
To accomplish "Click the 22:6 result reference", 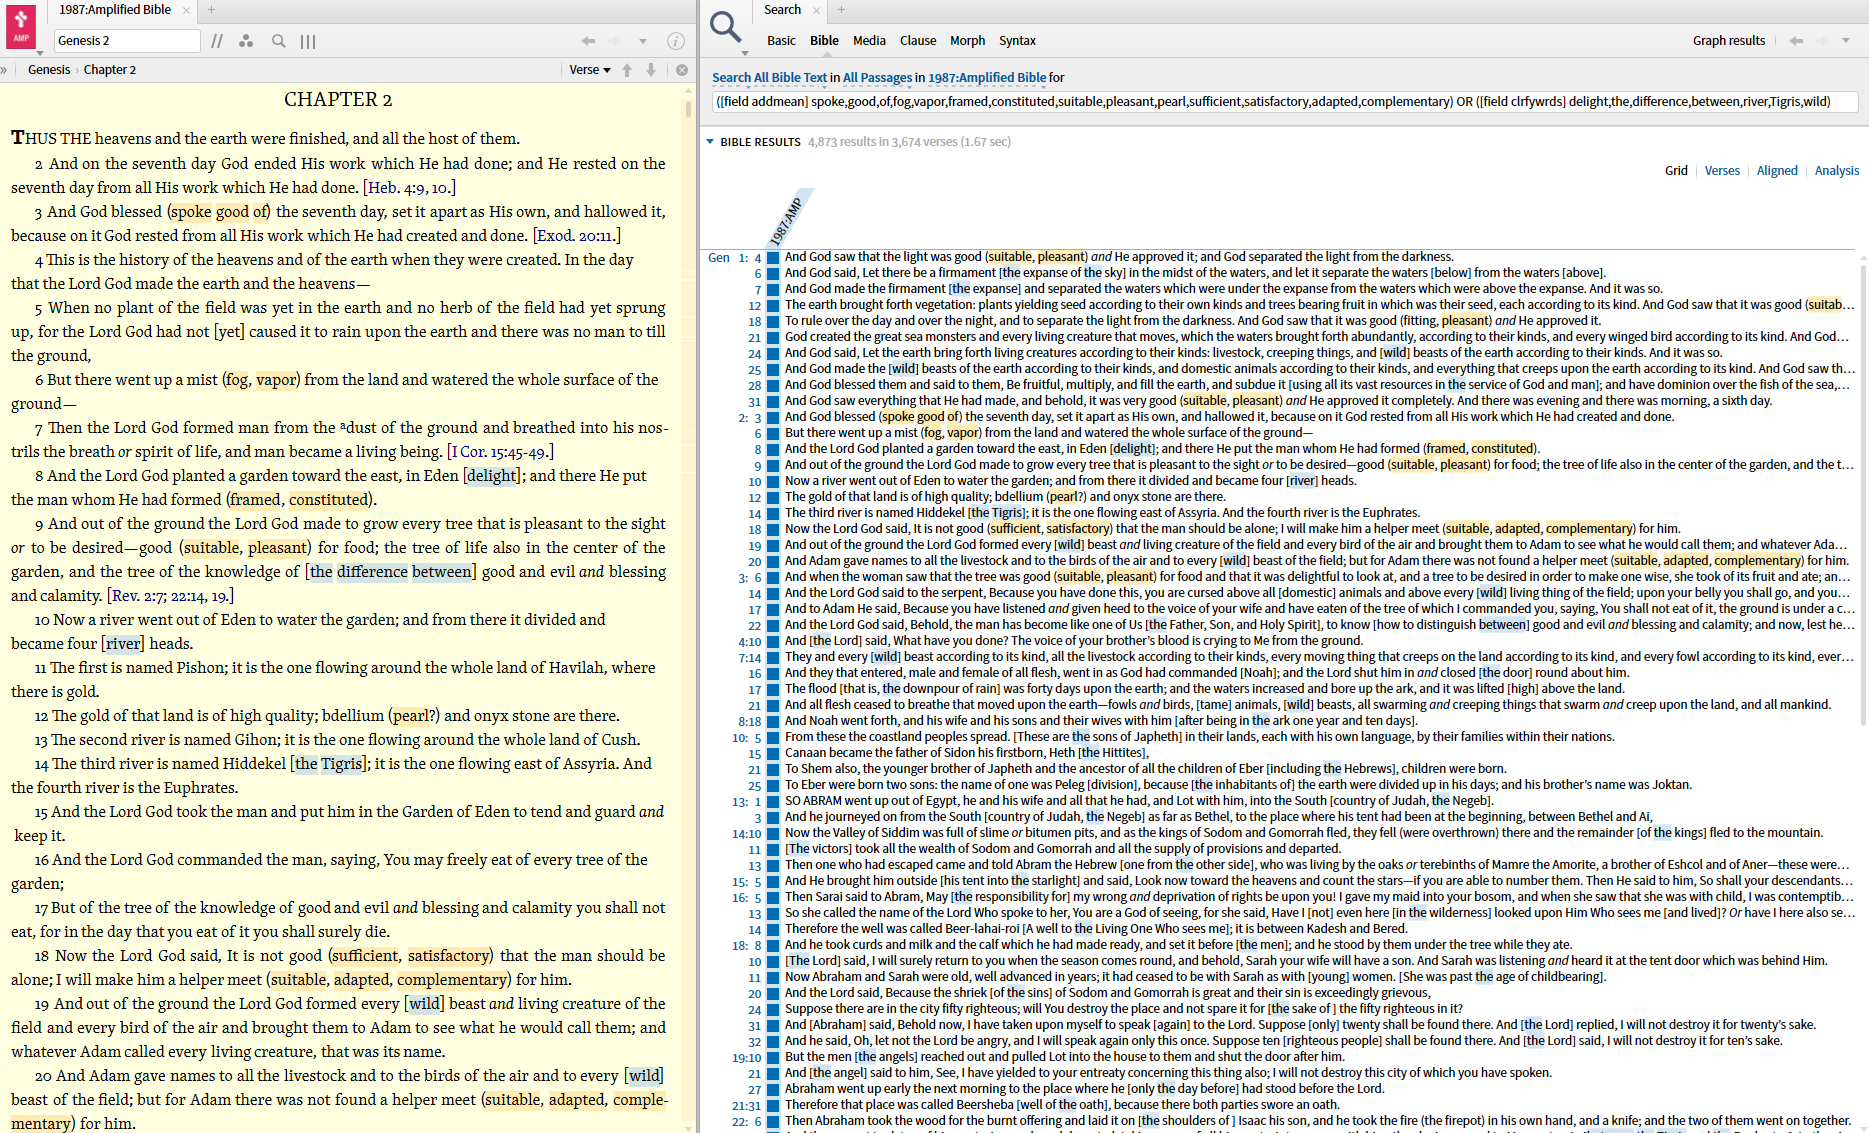I will [x=747, y=1122].
